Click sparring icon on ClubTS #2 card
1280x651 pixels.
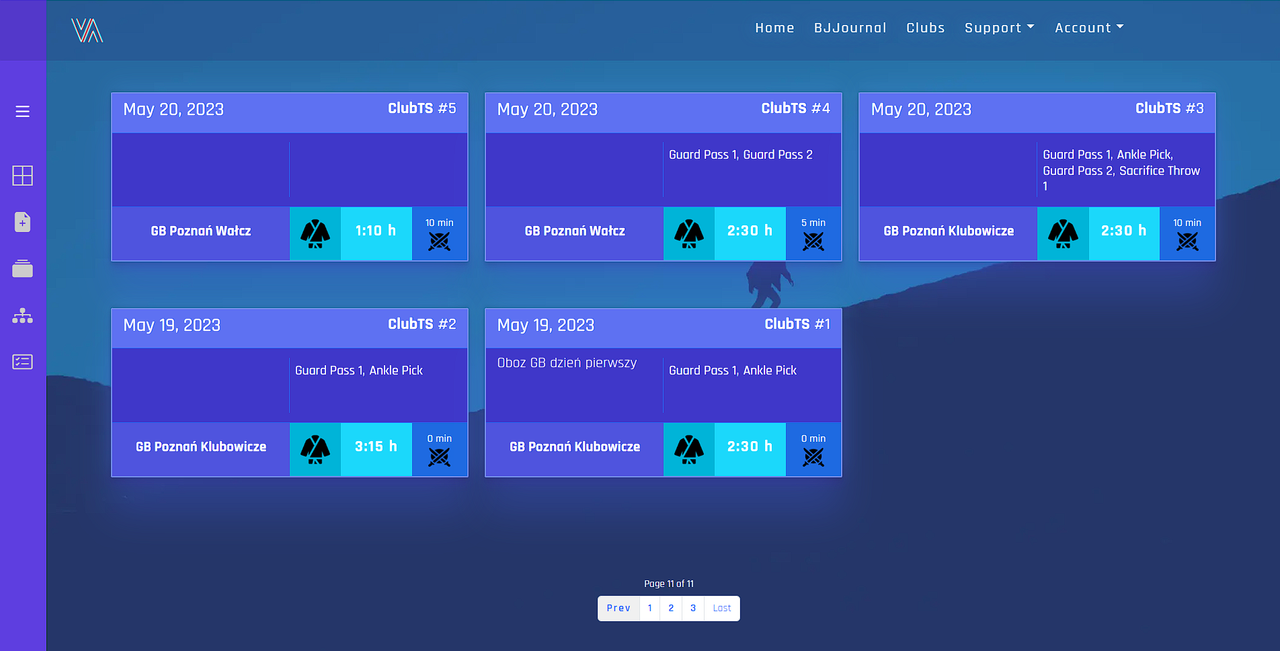coord(439,456)
